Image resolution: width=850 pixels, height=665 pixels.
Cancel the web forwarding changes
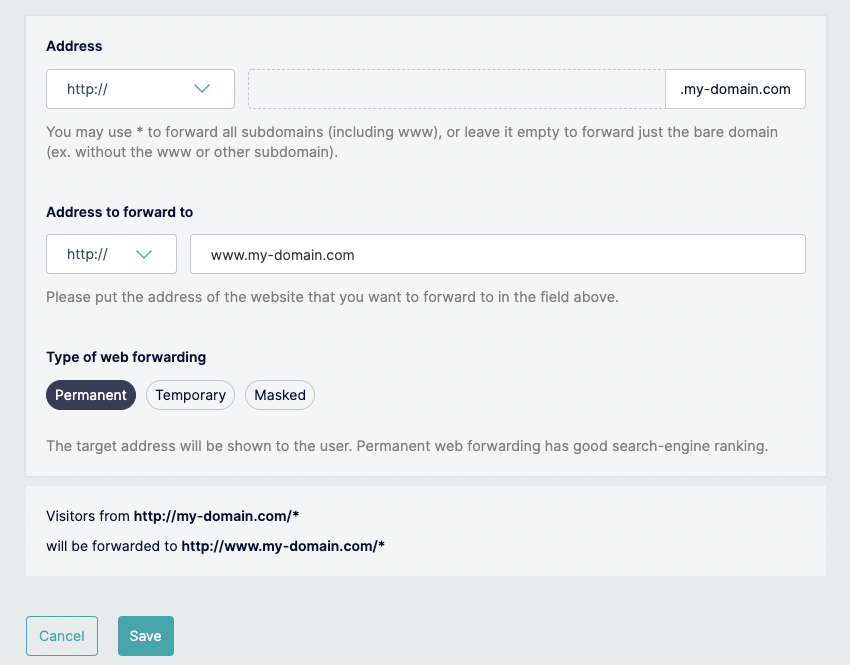(x=62, y=636)
